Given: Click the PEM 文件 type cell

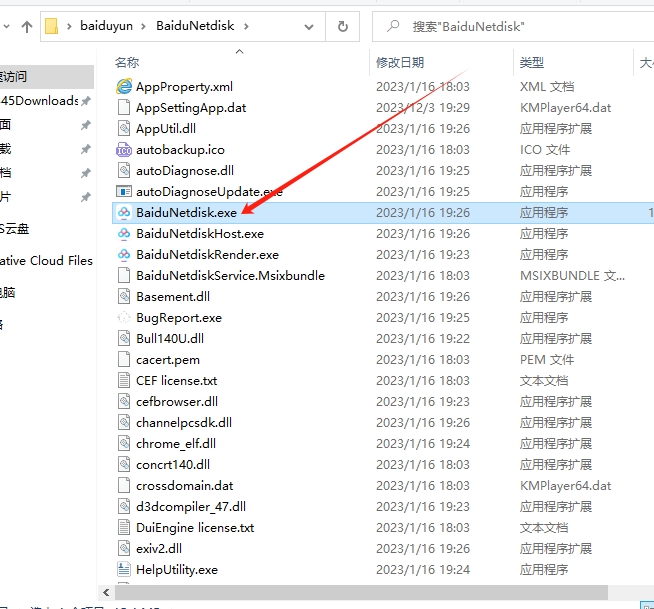Looking at the screenshot, I should point(547,360).
